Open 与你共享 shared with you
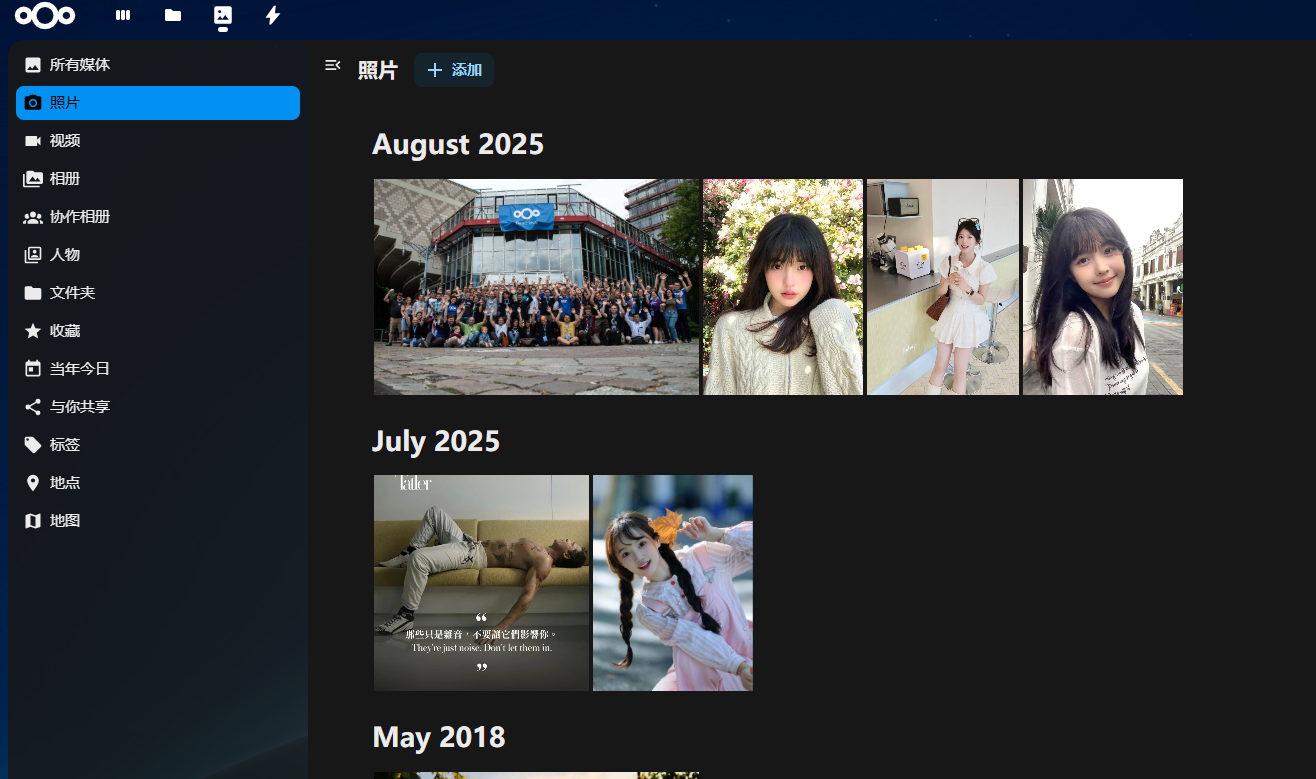 click(158, 407)
